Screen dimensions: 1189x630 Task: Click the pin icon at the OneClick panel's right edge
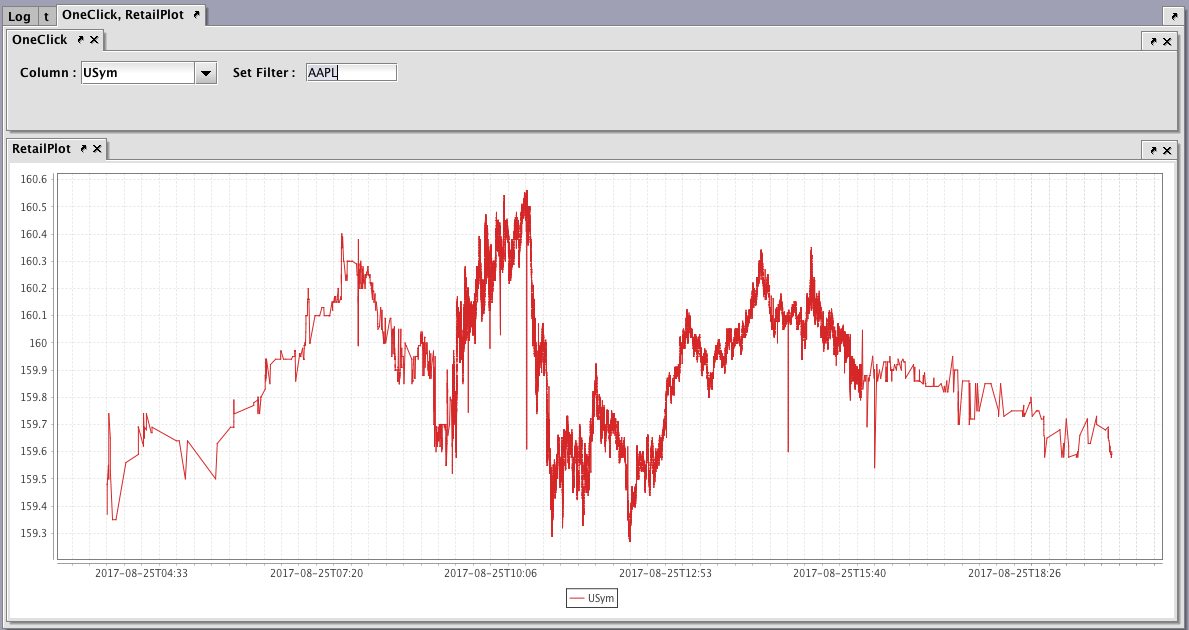point(1153,42)
